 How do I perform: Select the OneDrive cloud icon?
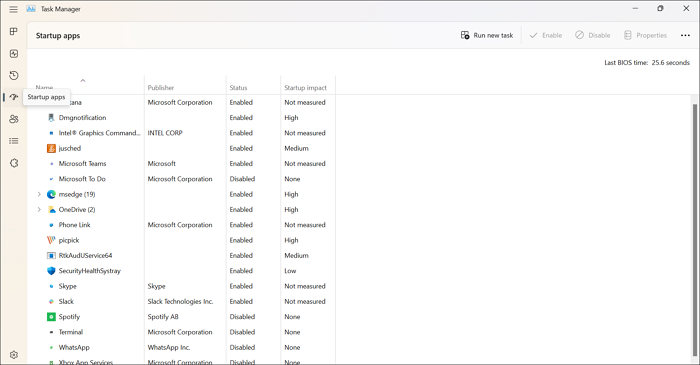51,209
